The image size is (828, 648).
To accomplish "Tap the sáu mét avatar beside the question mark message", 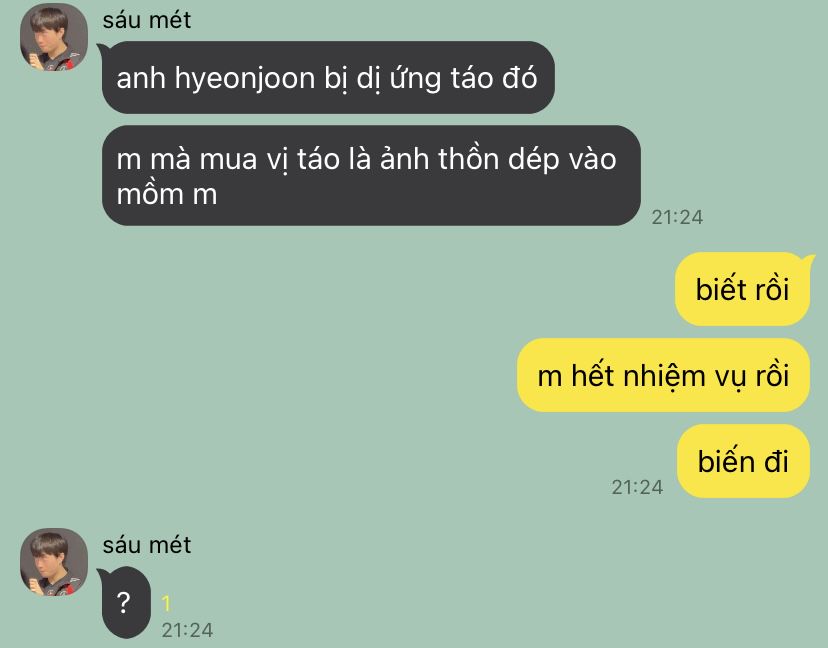I will pos(54,562).
